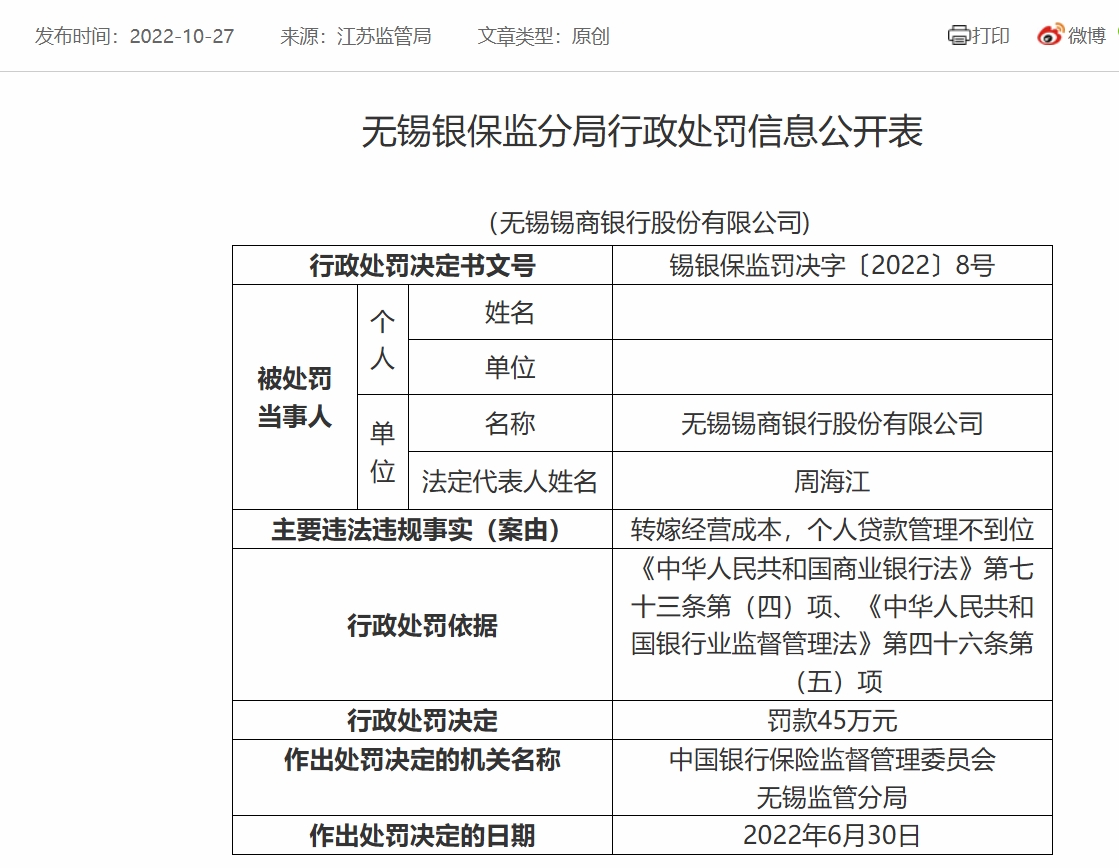This screenshot has height=868, width=1119.
Task: Click the 作出处罚决定的日期 header cell
Action: click(422, 835)
